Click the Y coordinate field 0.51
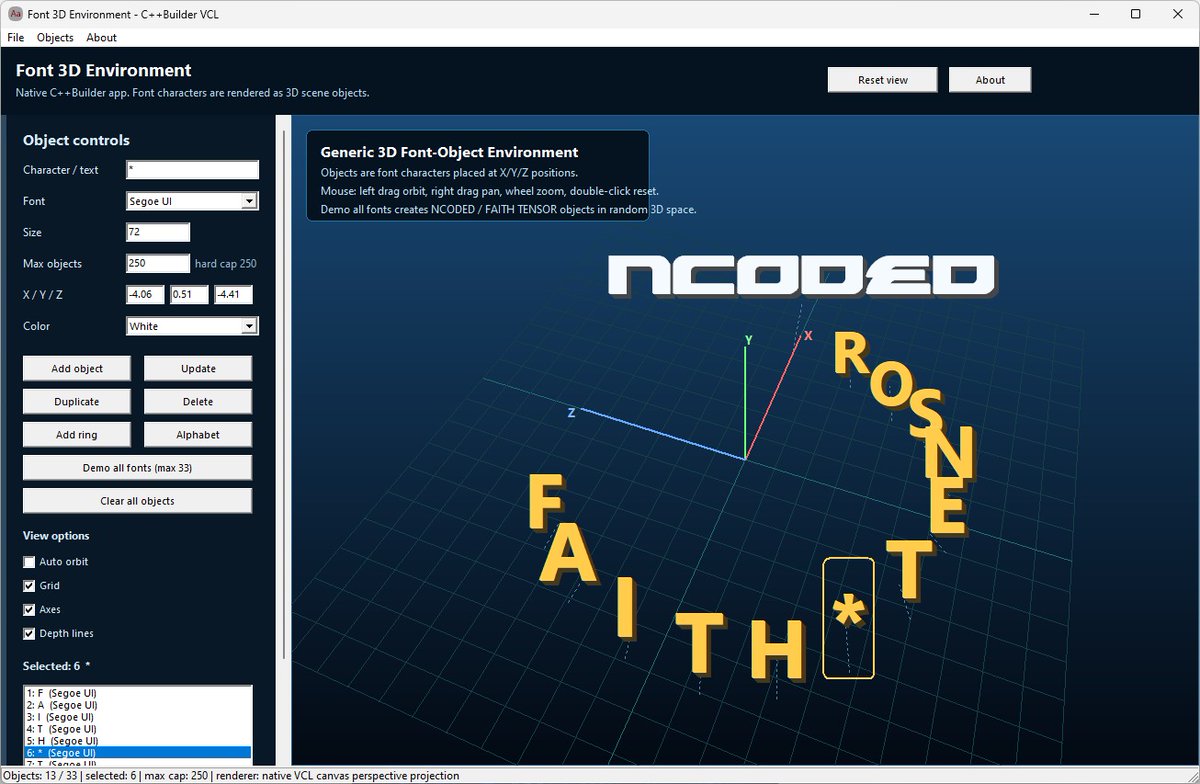Image resolution: width=1200 pixels, height=784 pixels. coord(189,295)
